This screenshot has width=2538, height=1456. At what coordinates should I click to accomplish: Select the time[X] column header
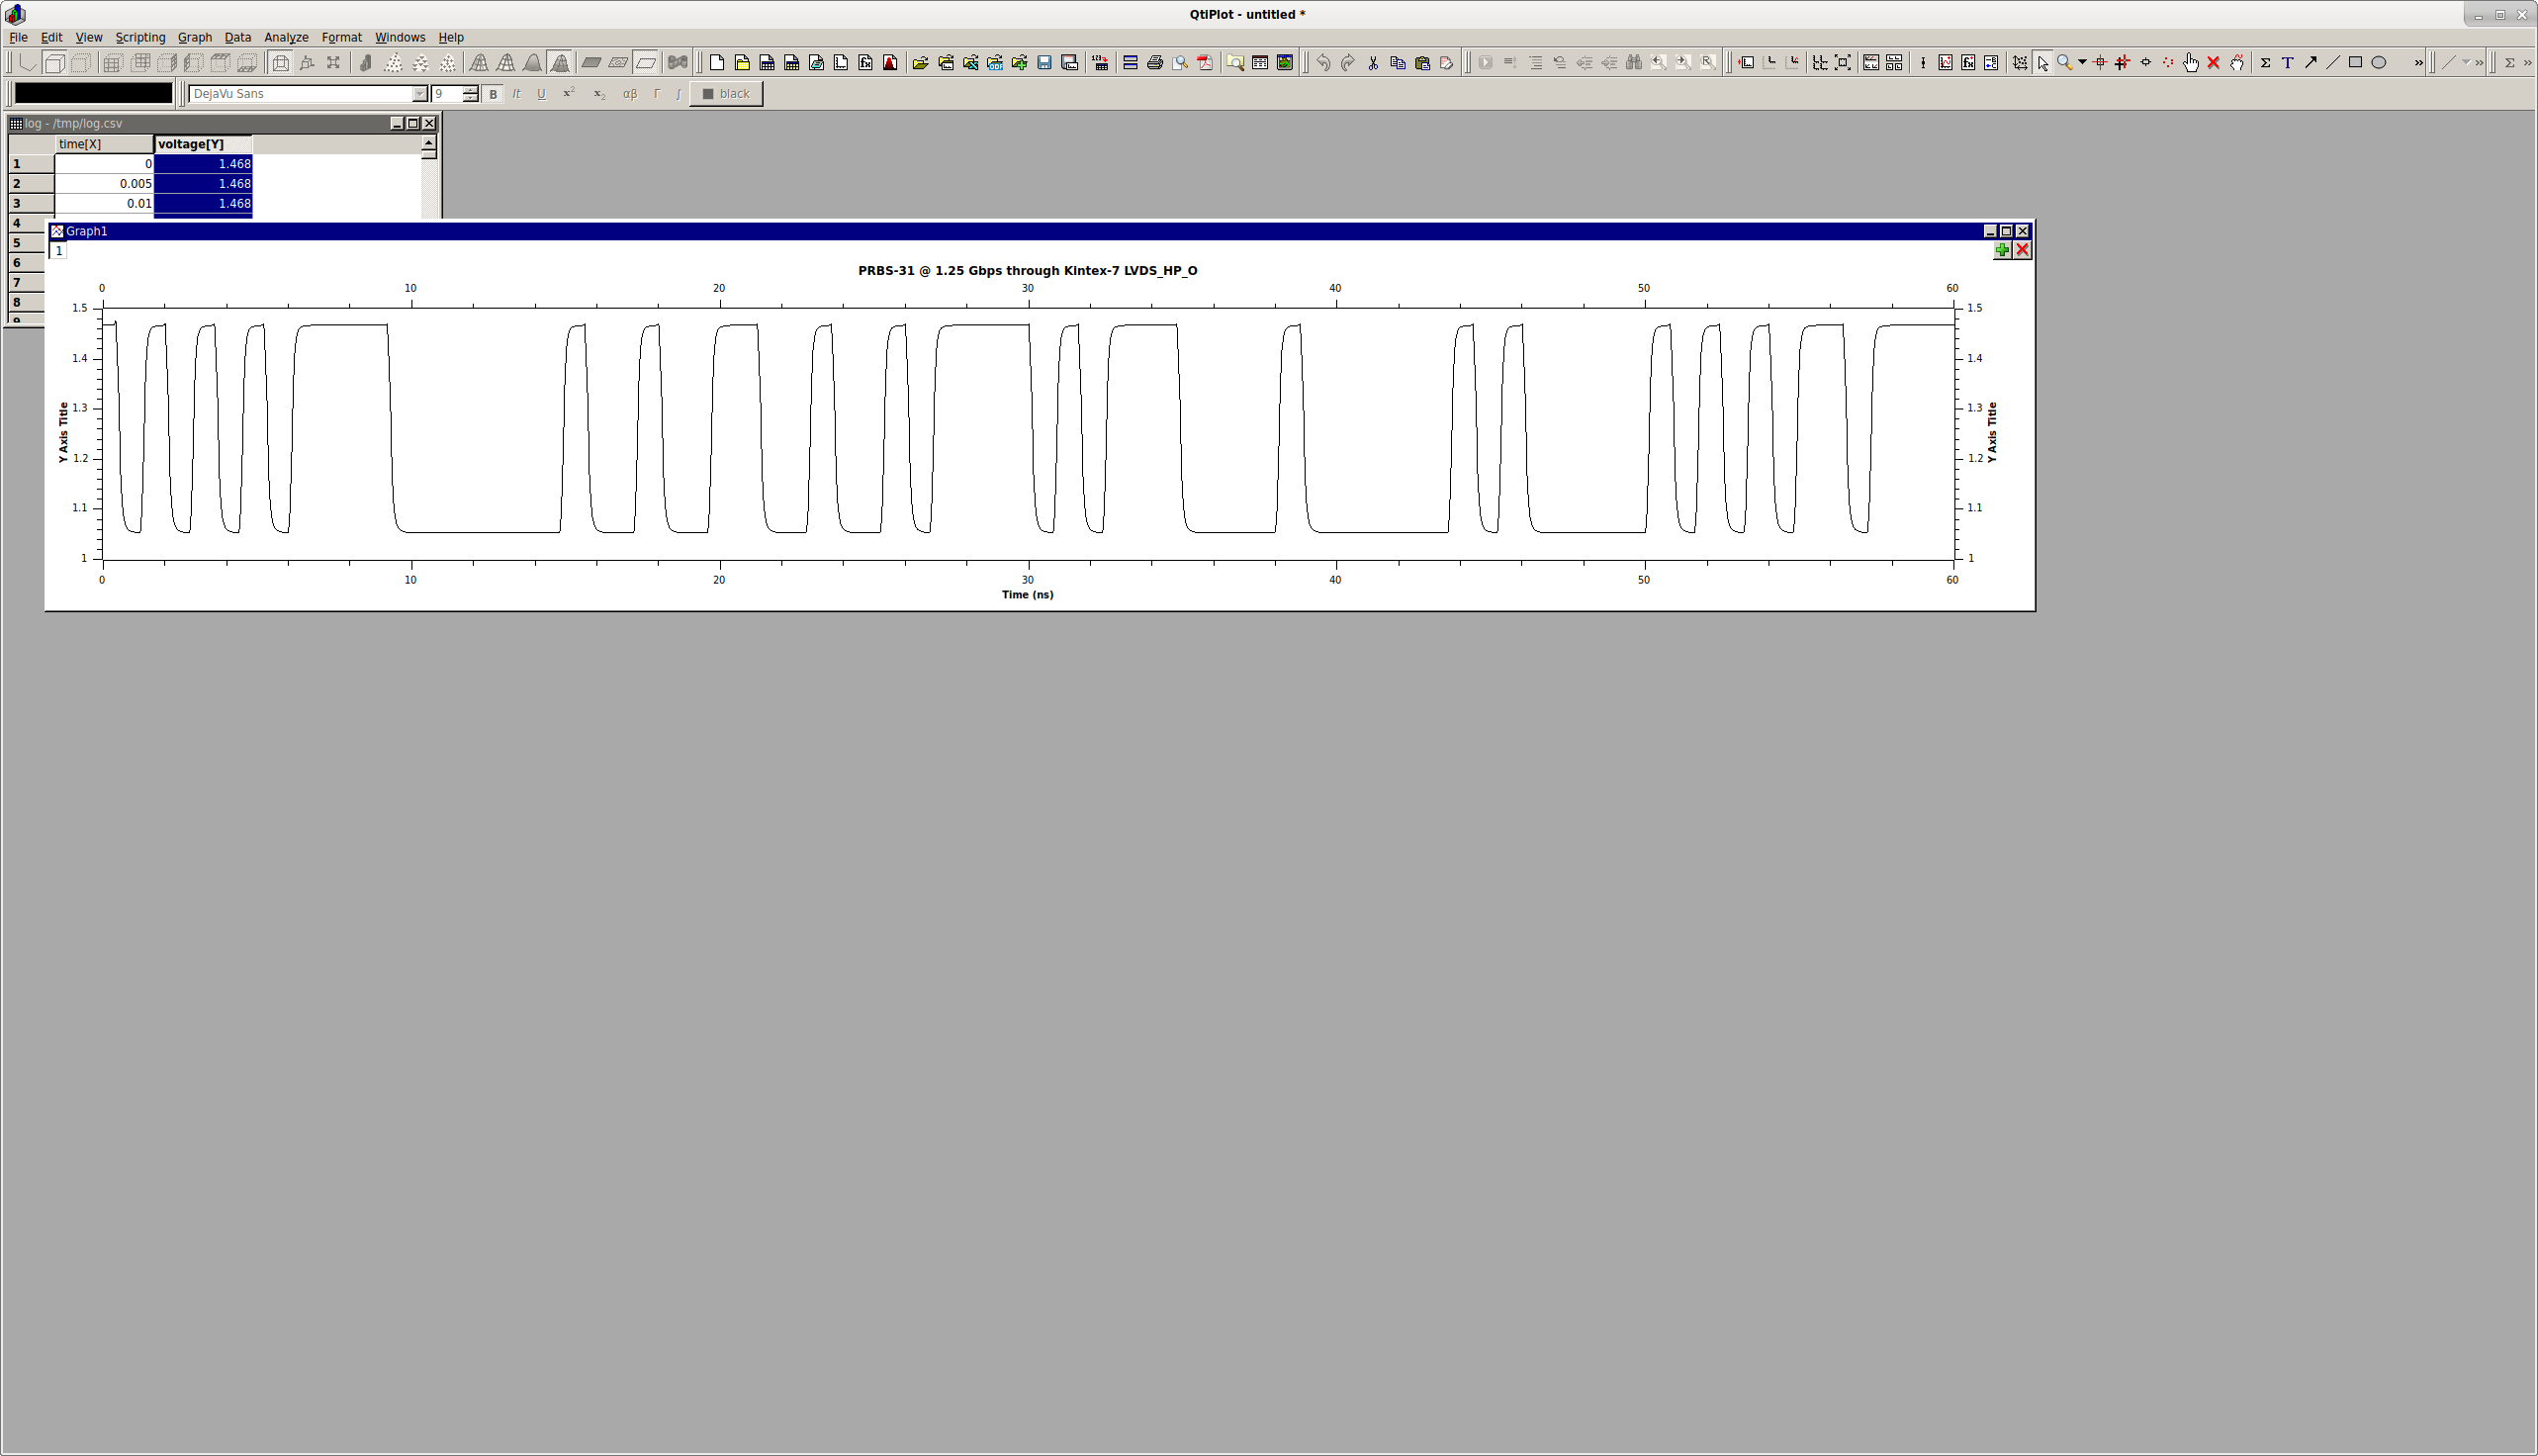[x=105, y=144]
